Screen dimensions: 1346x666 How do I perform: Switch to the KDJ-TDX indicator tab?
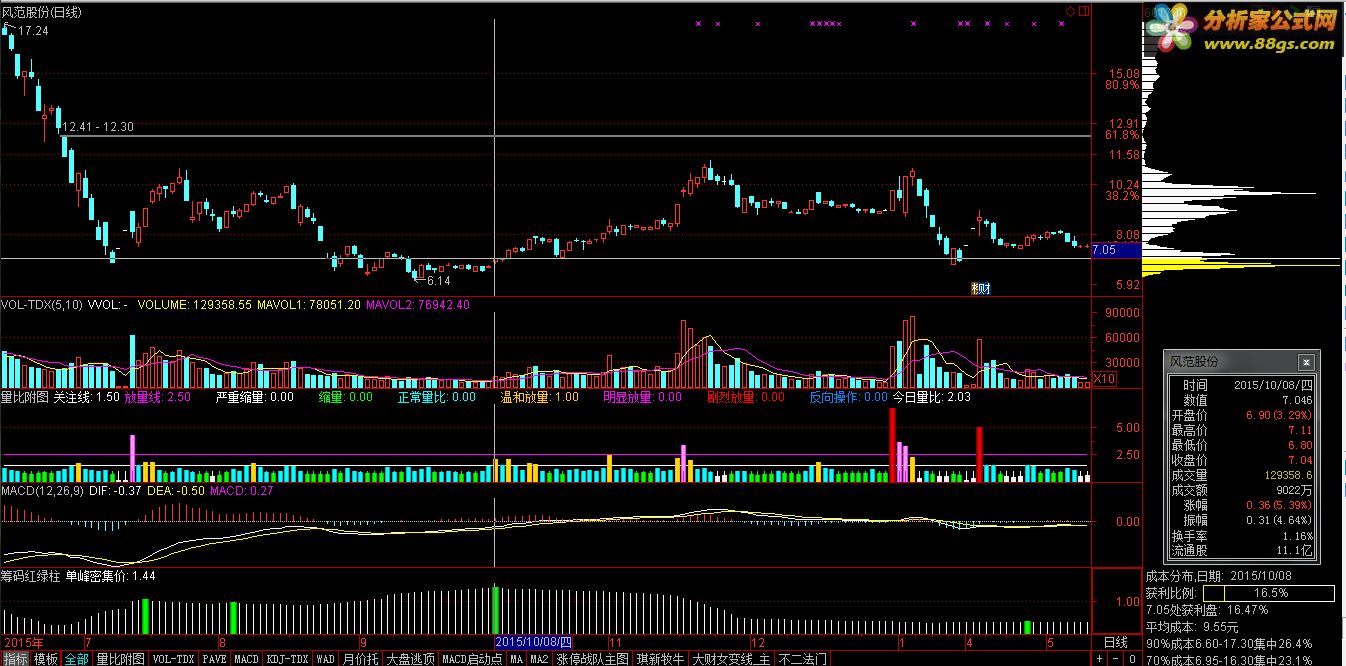coord(288,659)
